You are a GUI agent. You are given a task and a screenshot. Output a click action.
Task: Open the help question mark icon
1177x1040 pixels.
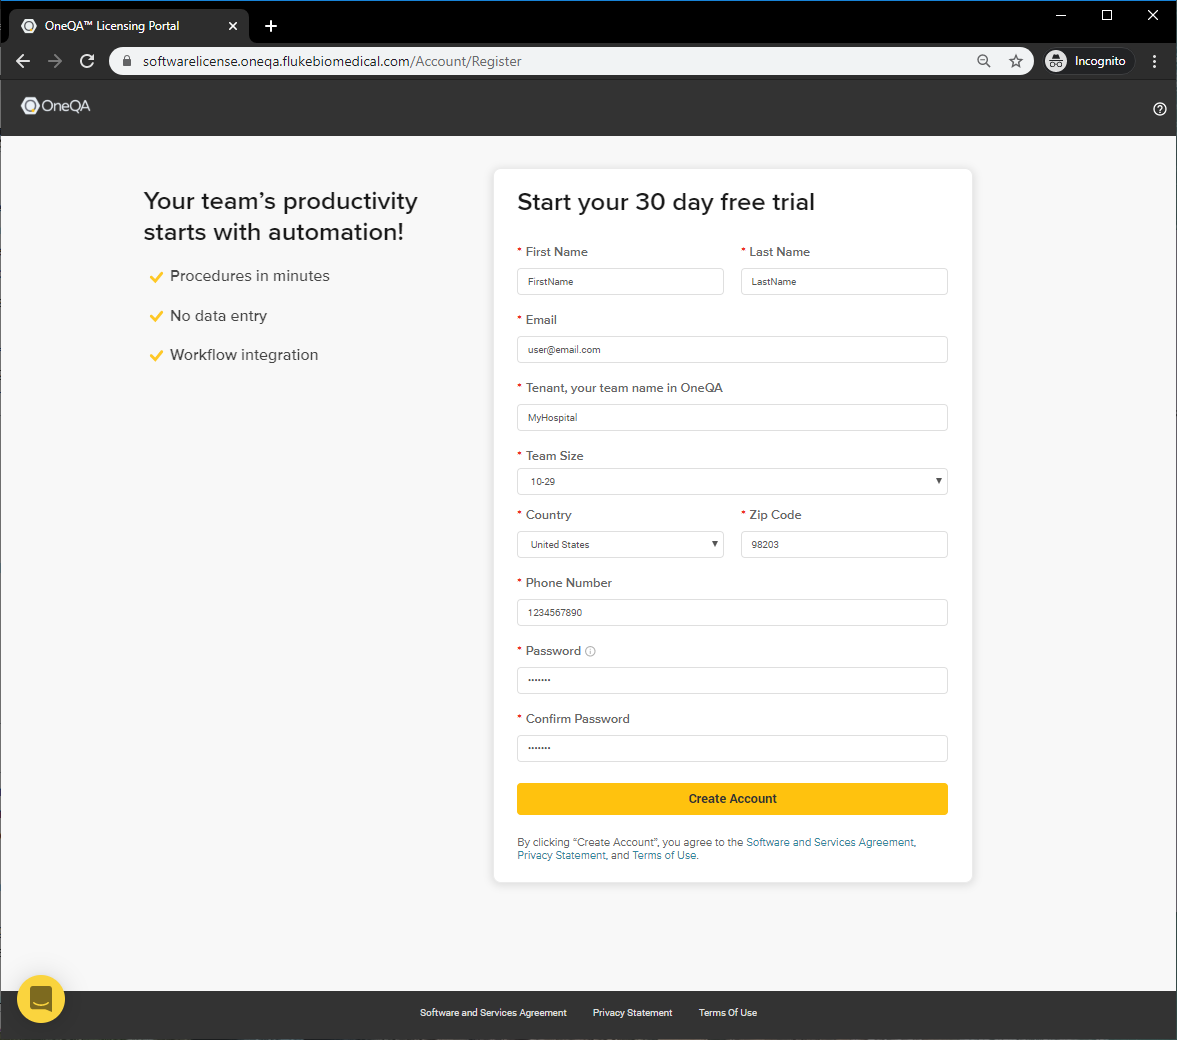1159,109
